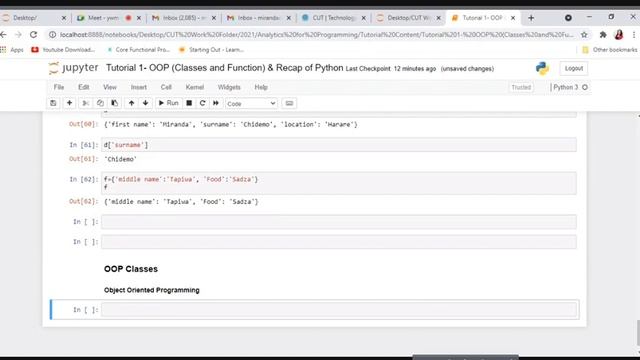
Task: Copy selected cells icon
Action: pyautogui.click(x=100, y=103)
